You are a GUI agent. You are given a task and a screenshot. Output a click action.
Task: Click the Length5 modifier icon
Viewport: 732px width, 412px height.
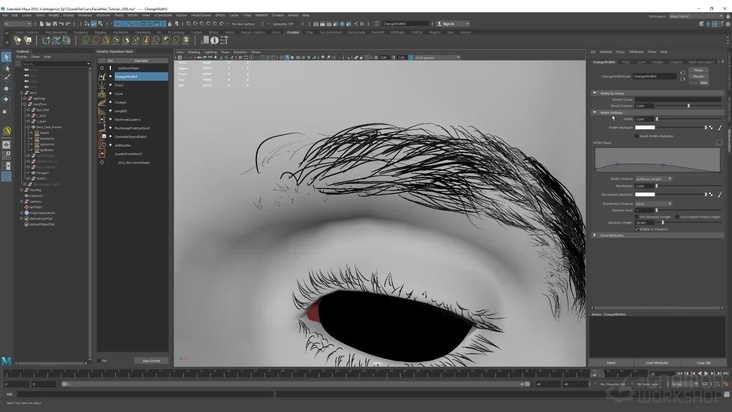[102, 111]
